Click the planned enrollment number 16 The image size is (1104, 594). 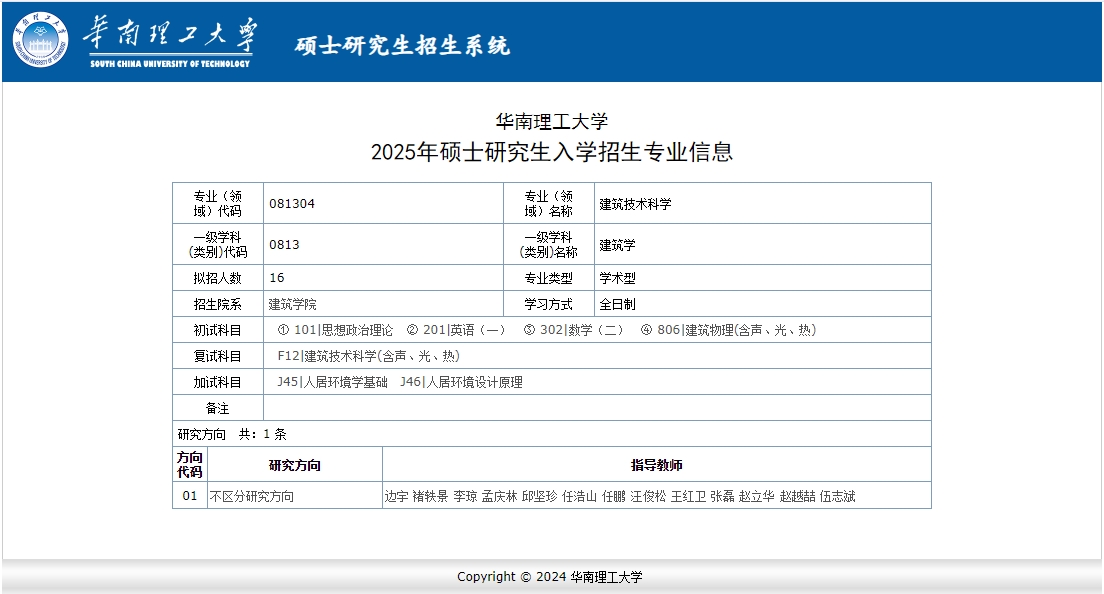click(x=277, y=277)
